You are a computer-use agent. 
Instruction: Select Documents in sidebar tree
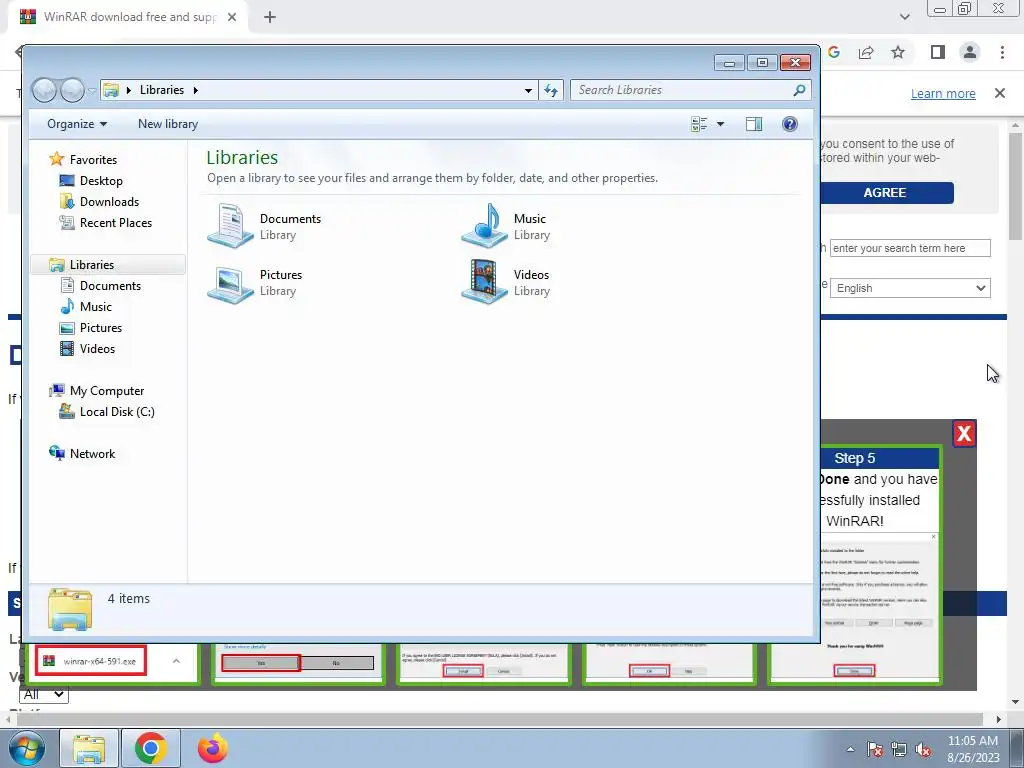coord(110,285)
